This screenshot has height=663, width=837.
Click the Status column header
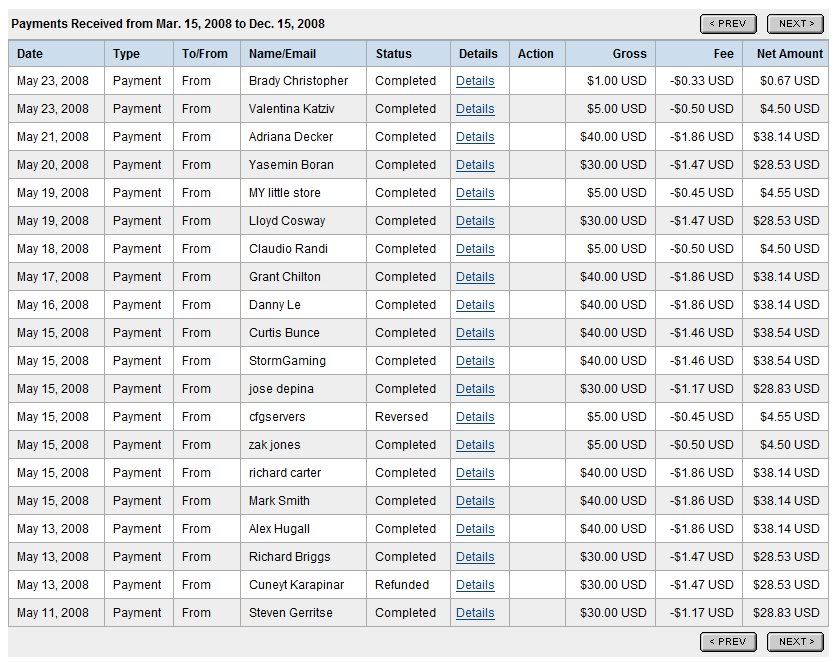point(393,54)
